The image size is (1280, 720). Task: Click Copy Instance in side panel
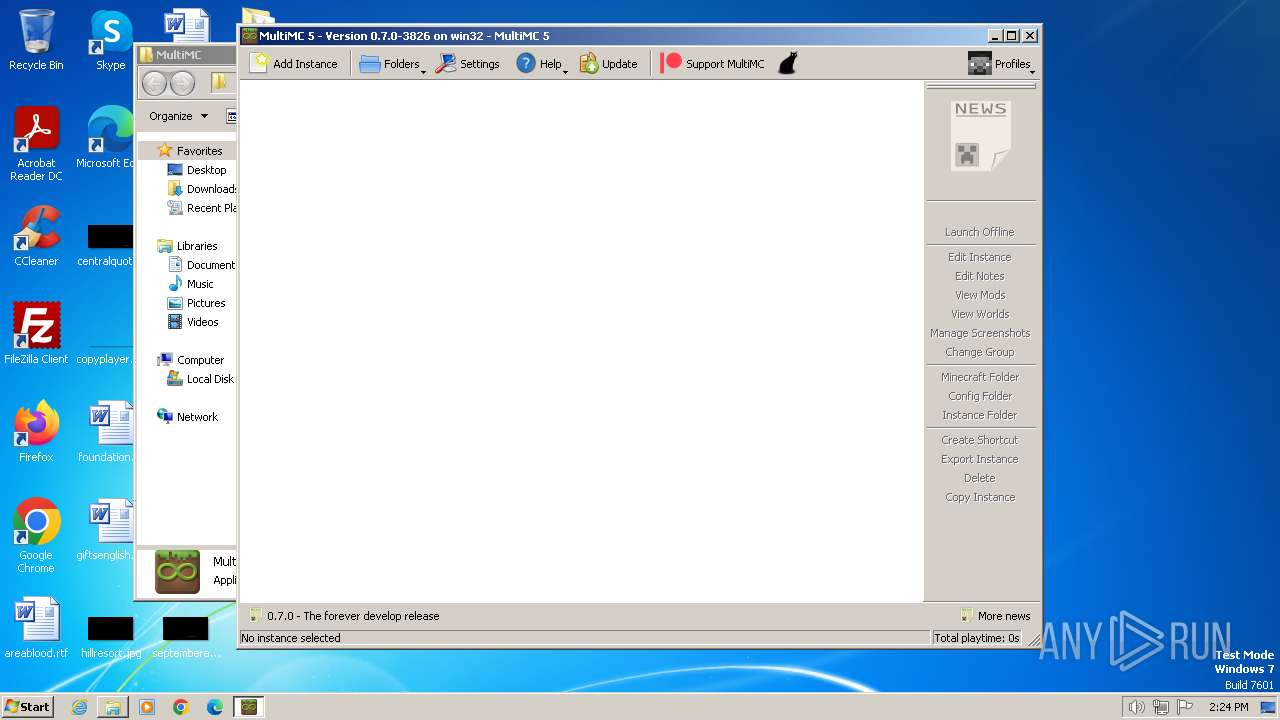point(980,497)
